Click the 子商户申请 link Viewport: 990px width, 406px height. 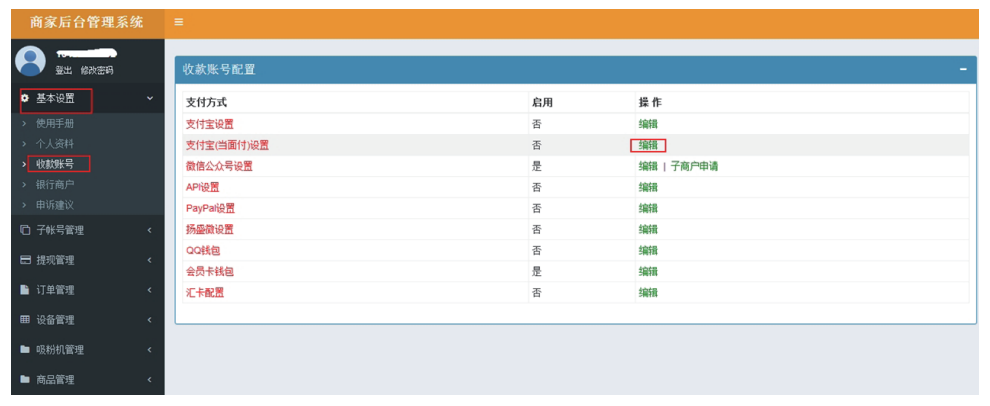694,167
